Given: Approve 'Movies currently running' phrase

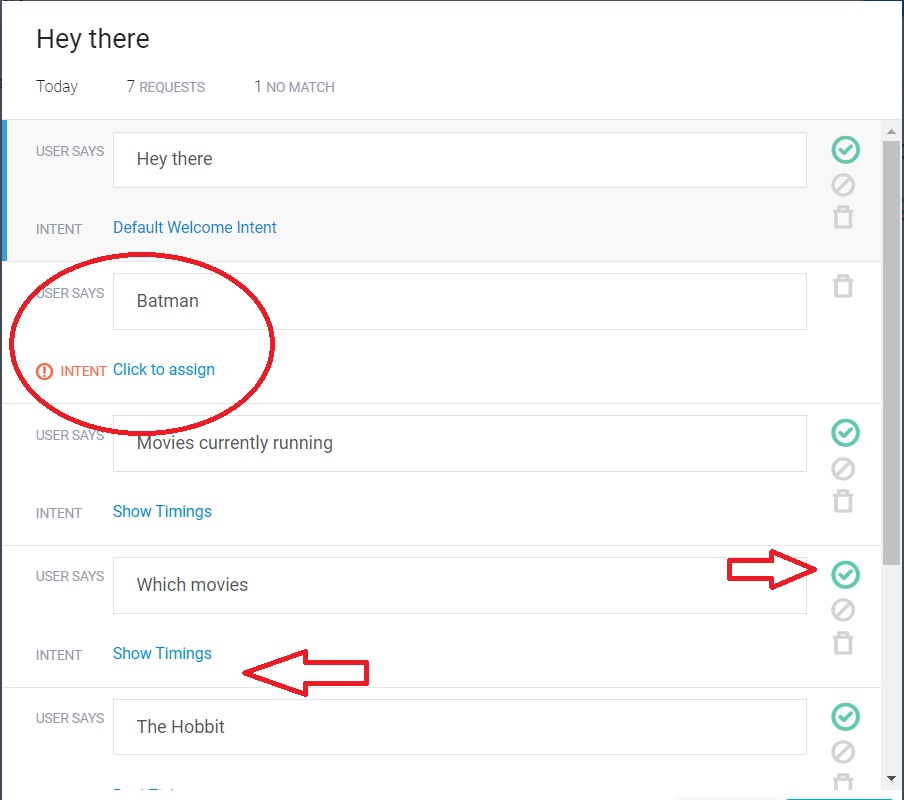Looking at the screenshot, I should pos(845,433).
